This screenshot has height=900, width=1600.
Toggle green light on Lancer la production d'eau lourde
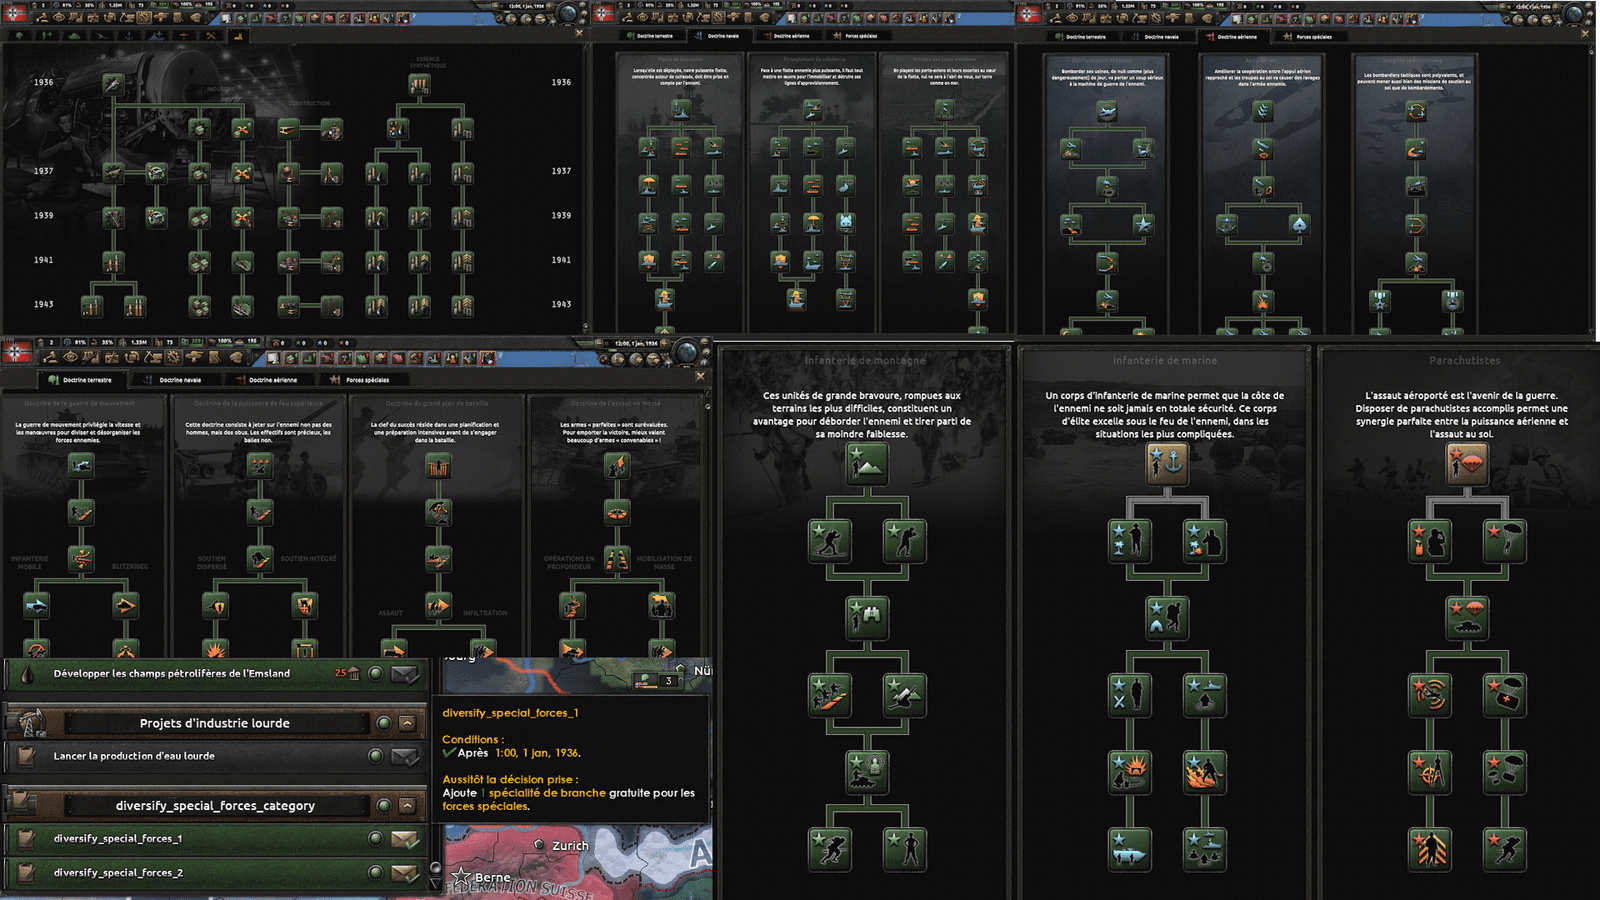[376, 756]
